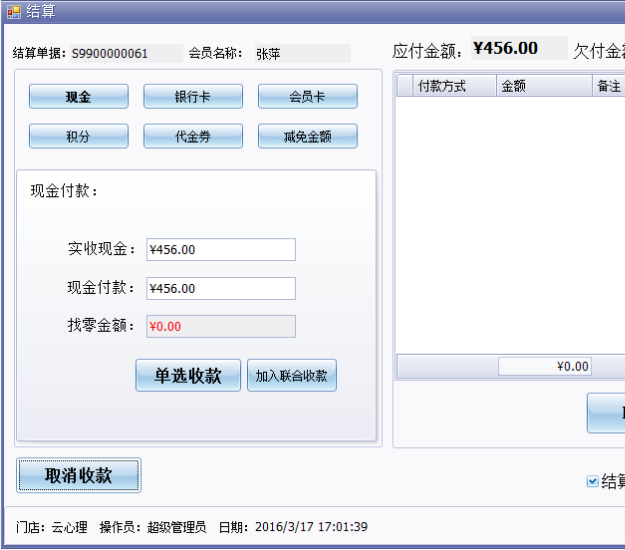The height and width of the screenshot is (550, 625).
Task: Choose 代金券 payment option
Action: tap(193, 136)
